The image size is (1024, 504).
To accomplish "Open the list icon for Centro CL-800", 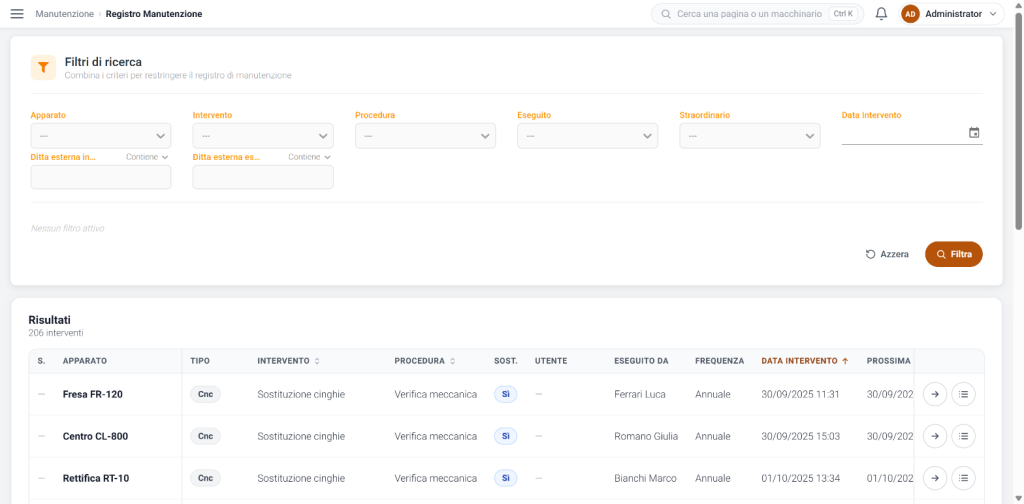I will [963, 436].
